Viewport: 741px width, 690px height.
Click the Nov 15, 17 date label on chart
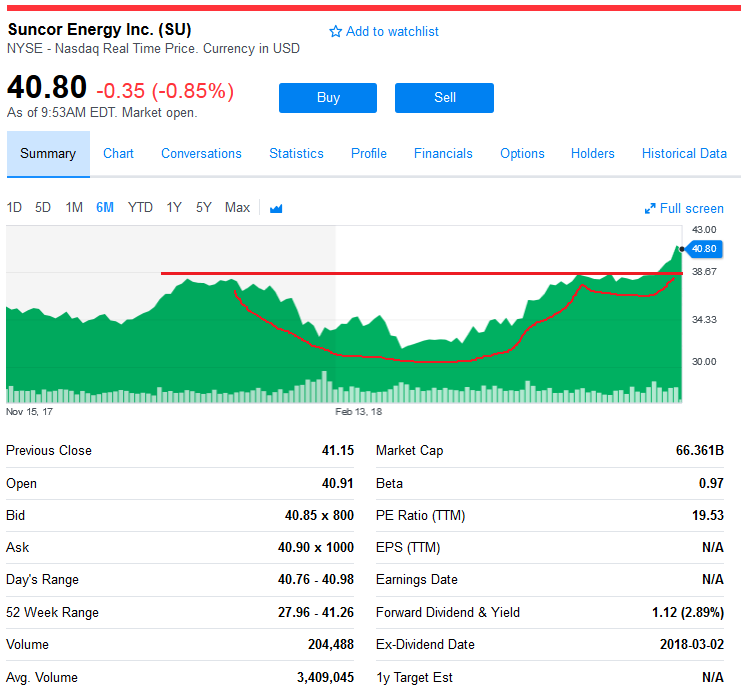pyautogui.click(x=29, y=412)
